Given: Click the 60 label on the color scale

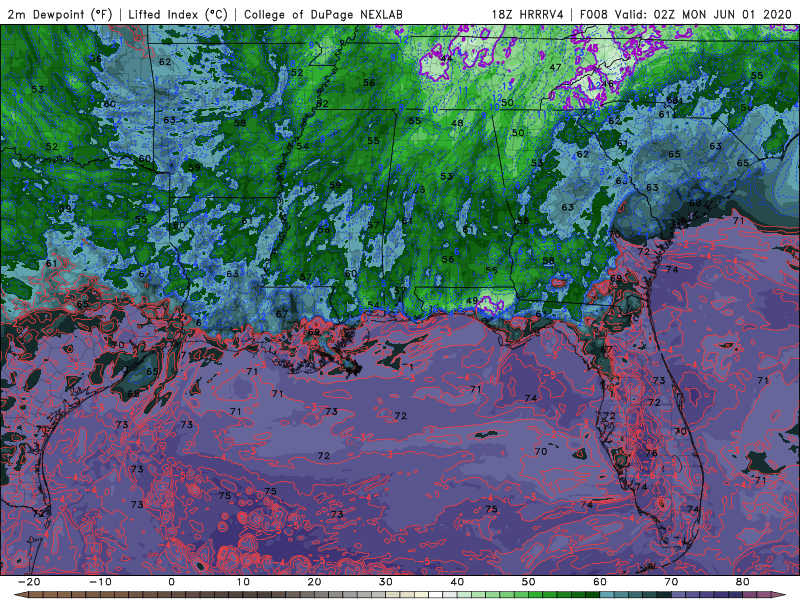Looking at the screenshot, I should tap(600, 582).
